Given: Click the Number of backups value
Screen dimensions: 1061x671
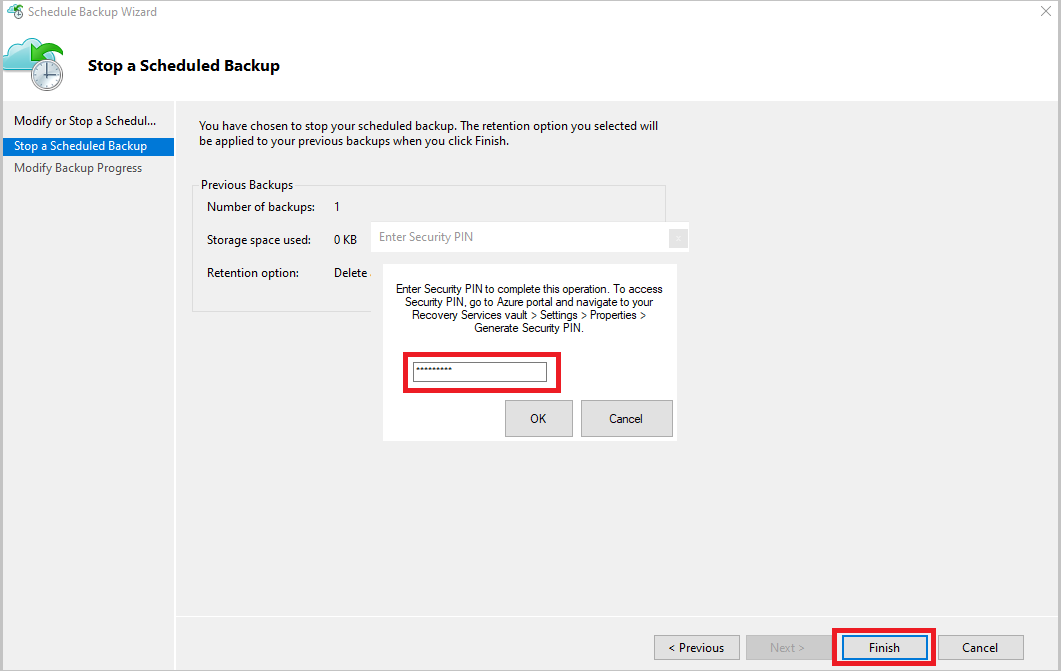Looking at the screenshot, I should 337,206.
